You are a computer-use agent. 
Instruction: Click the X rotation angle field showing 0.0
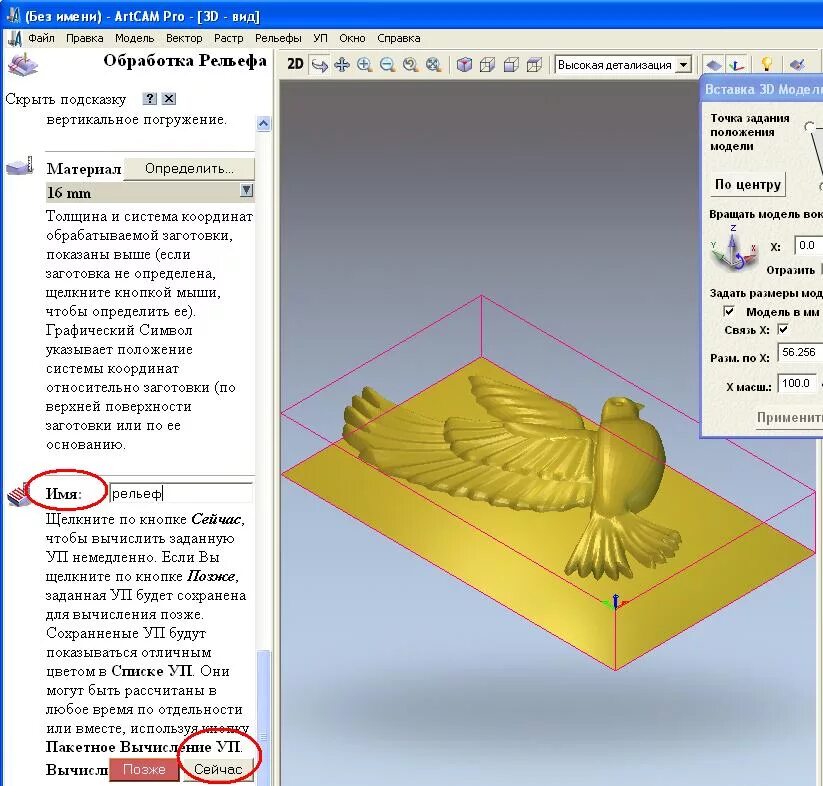808,245
